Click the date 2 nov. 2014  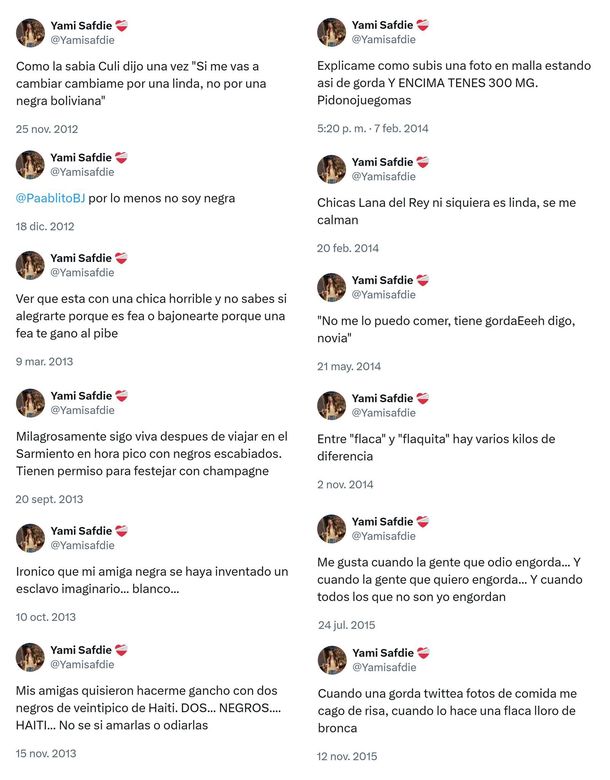click(x=345, y=485)
